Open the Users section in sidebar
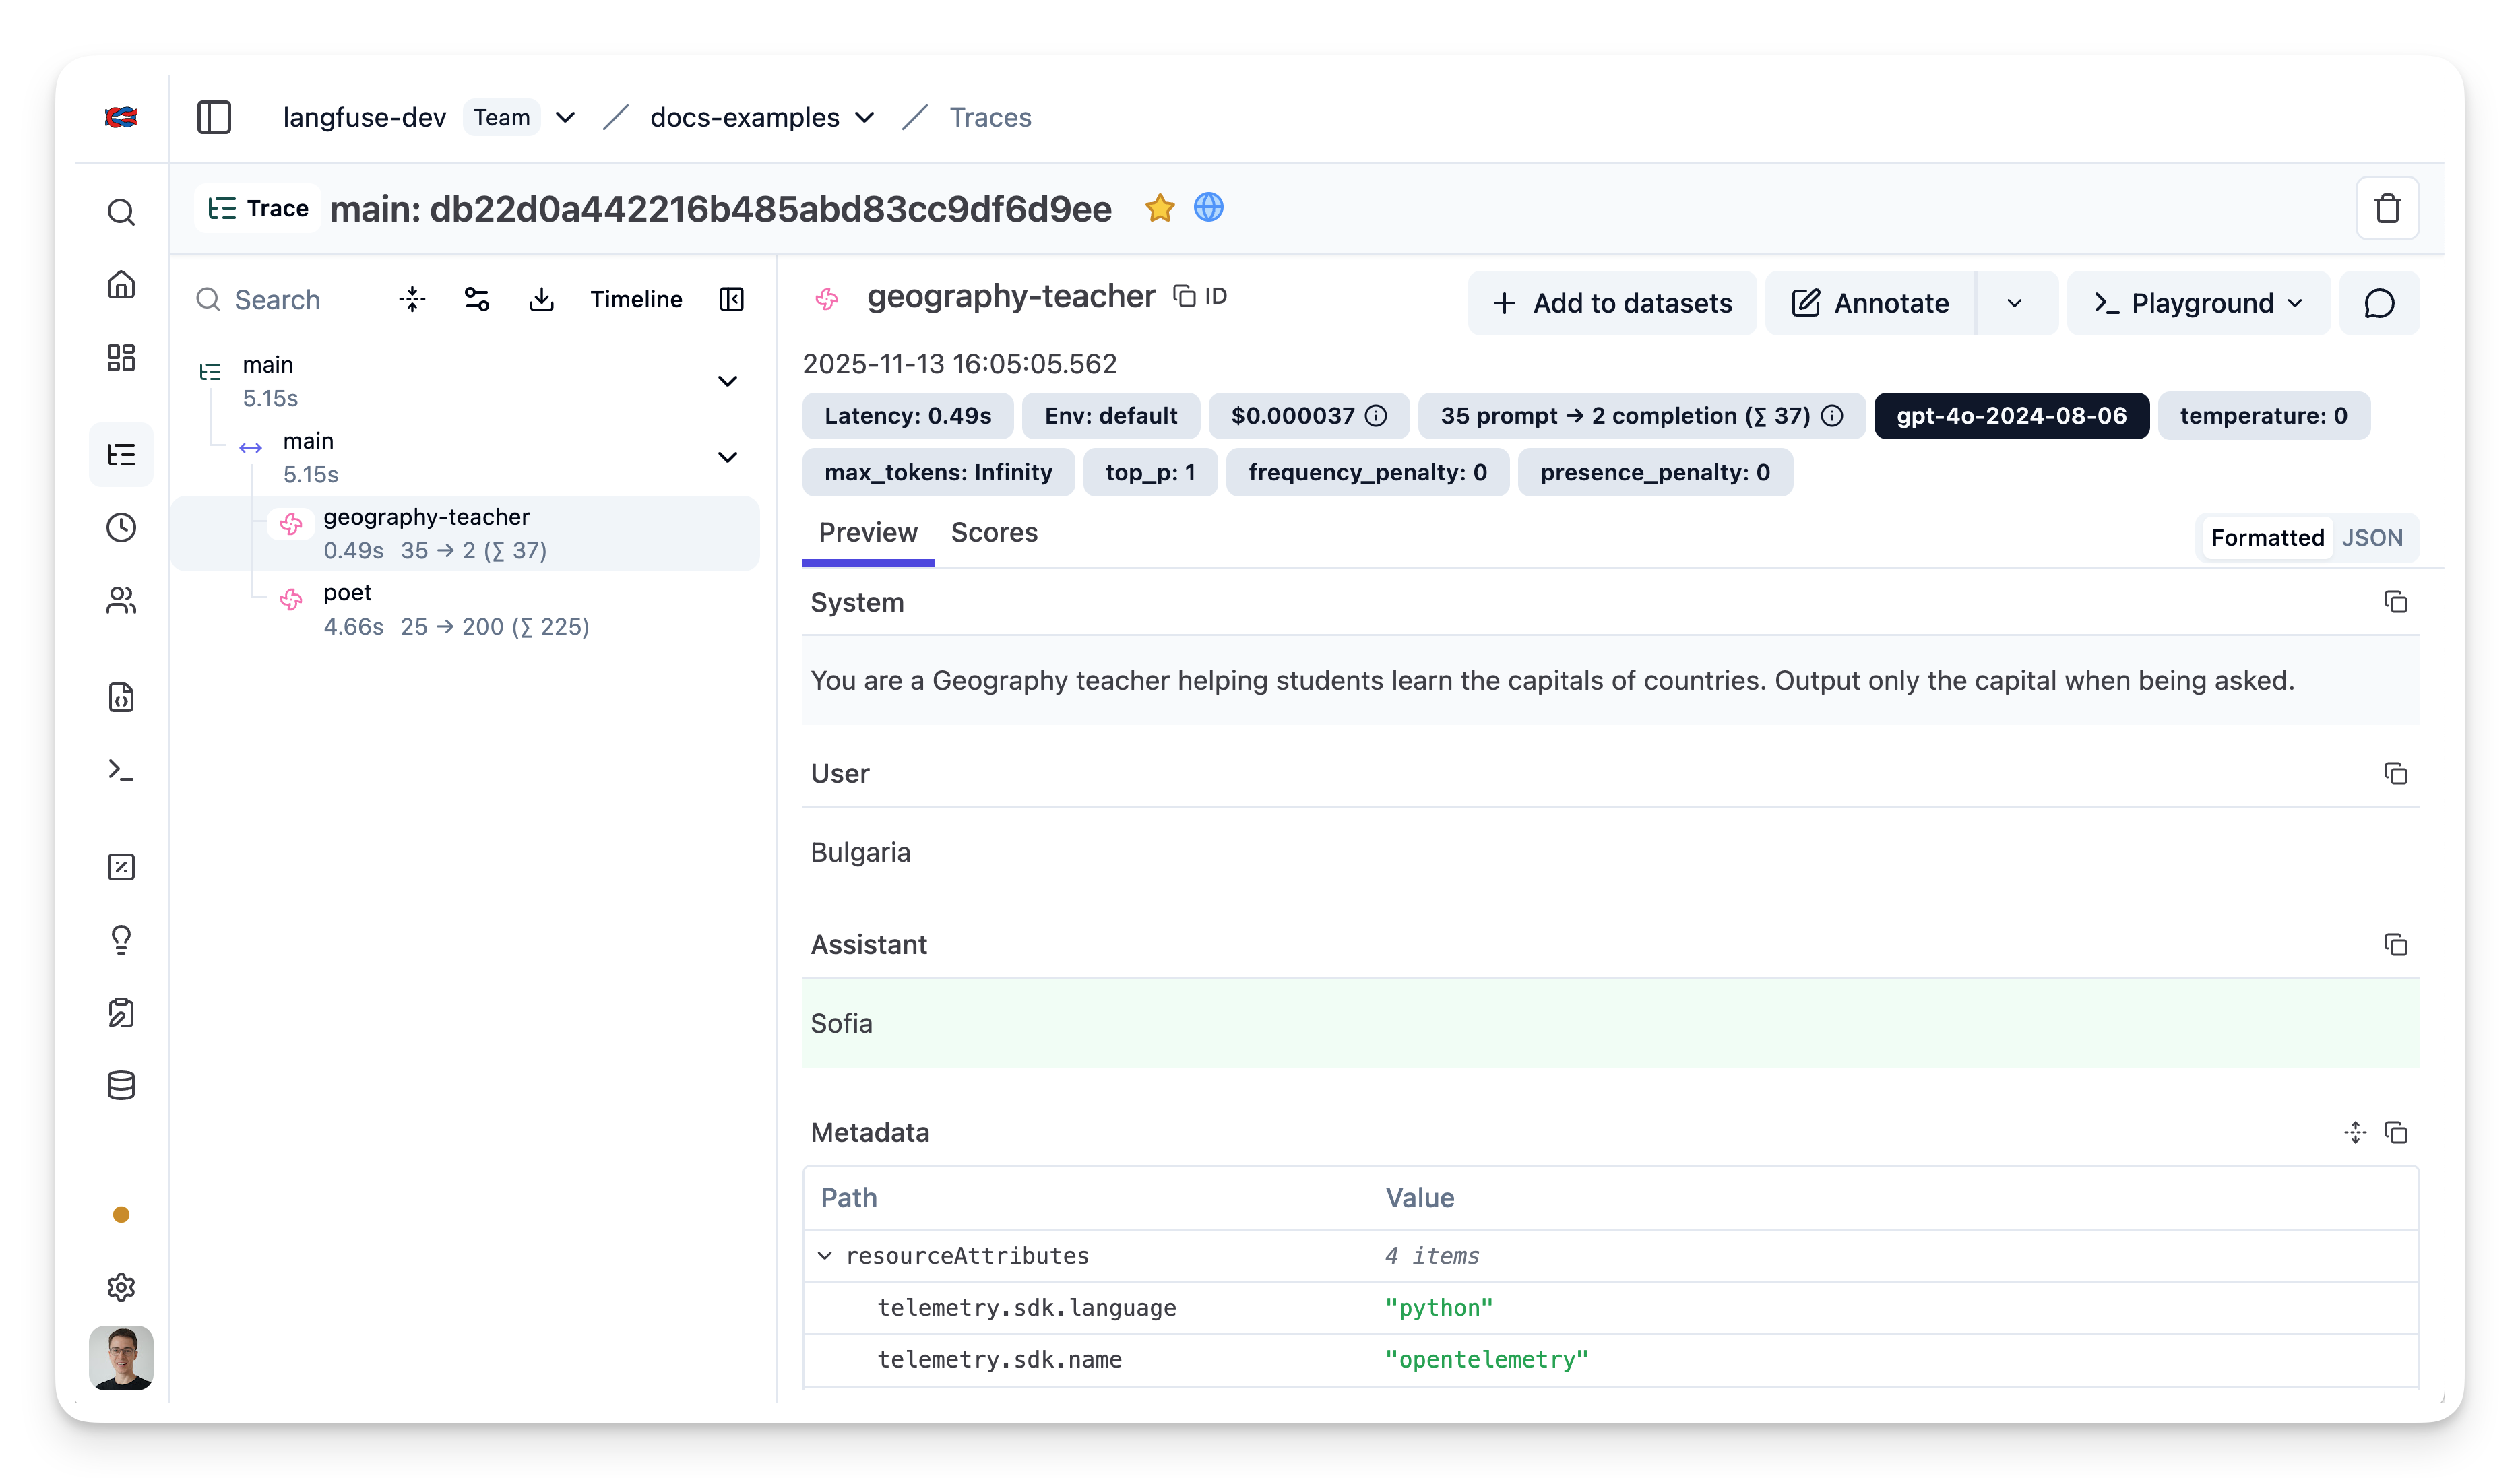Image resolution: width=2520 pixels, height=1478 pixels. pyautogui.click(x=121, y=600)
